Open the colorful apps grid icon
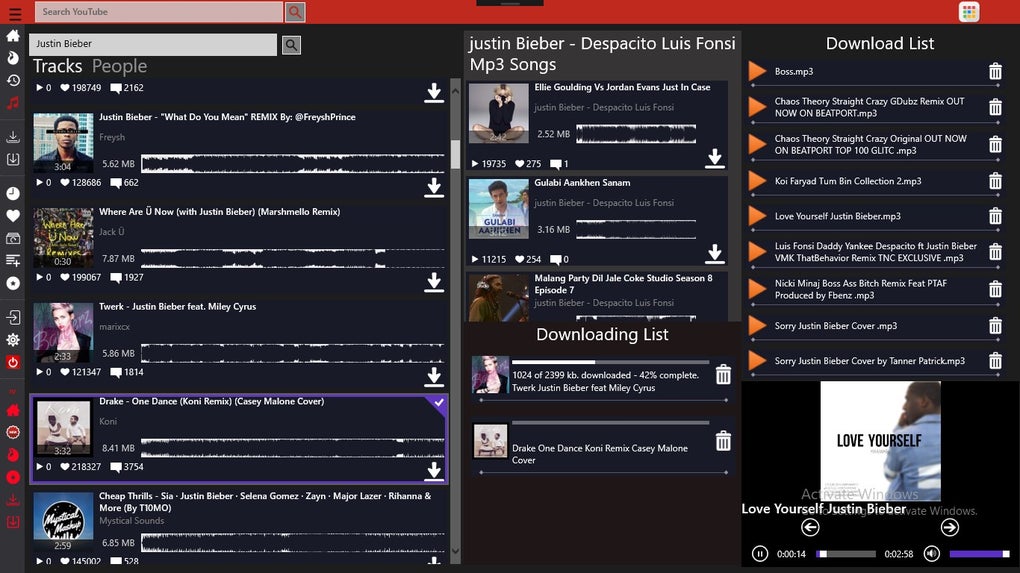 pos(969,12)
